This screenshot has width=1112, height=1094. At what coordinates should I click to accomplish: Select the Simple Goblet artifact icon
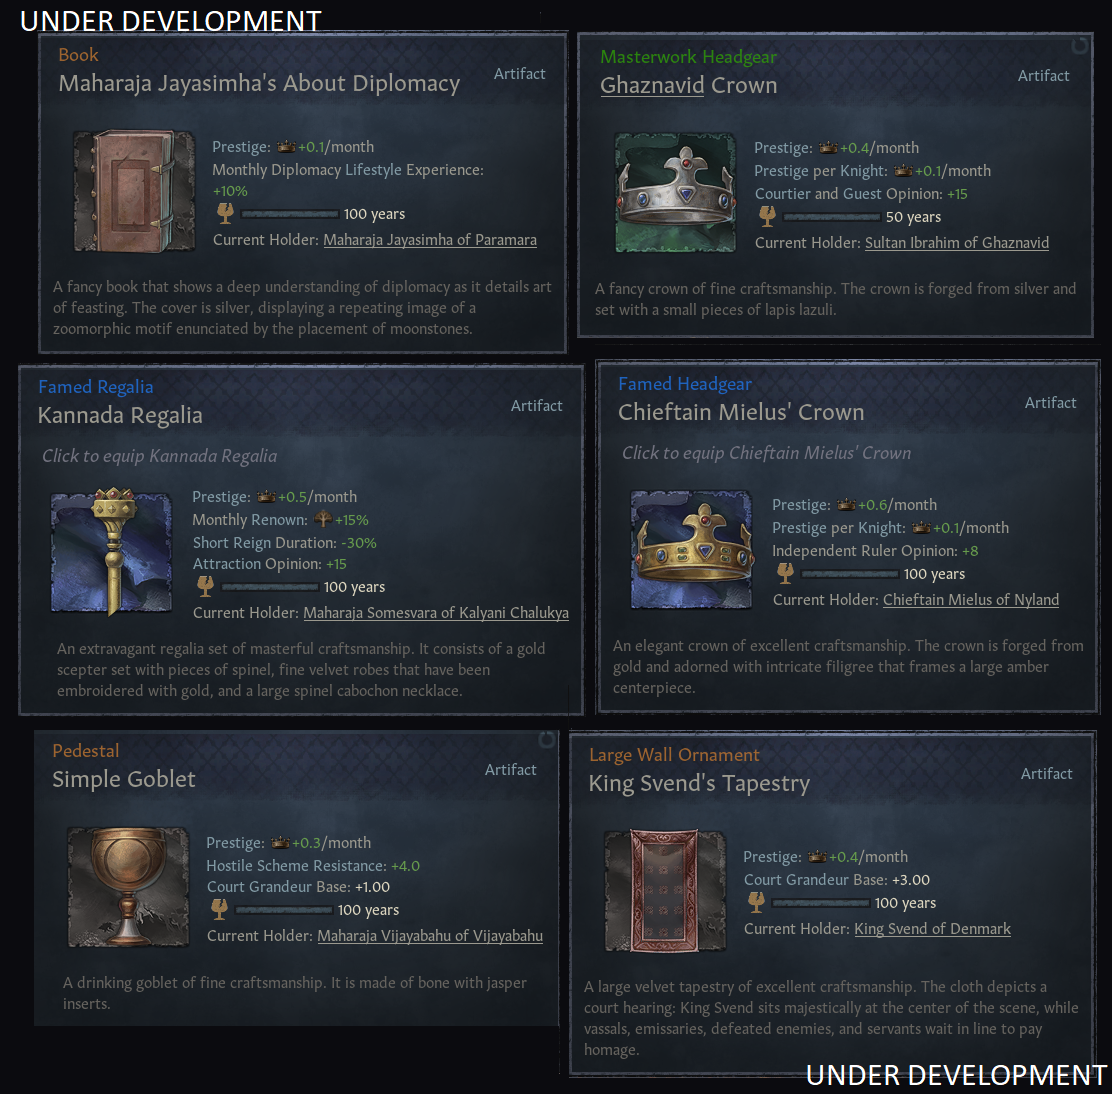point(128,887)
